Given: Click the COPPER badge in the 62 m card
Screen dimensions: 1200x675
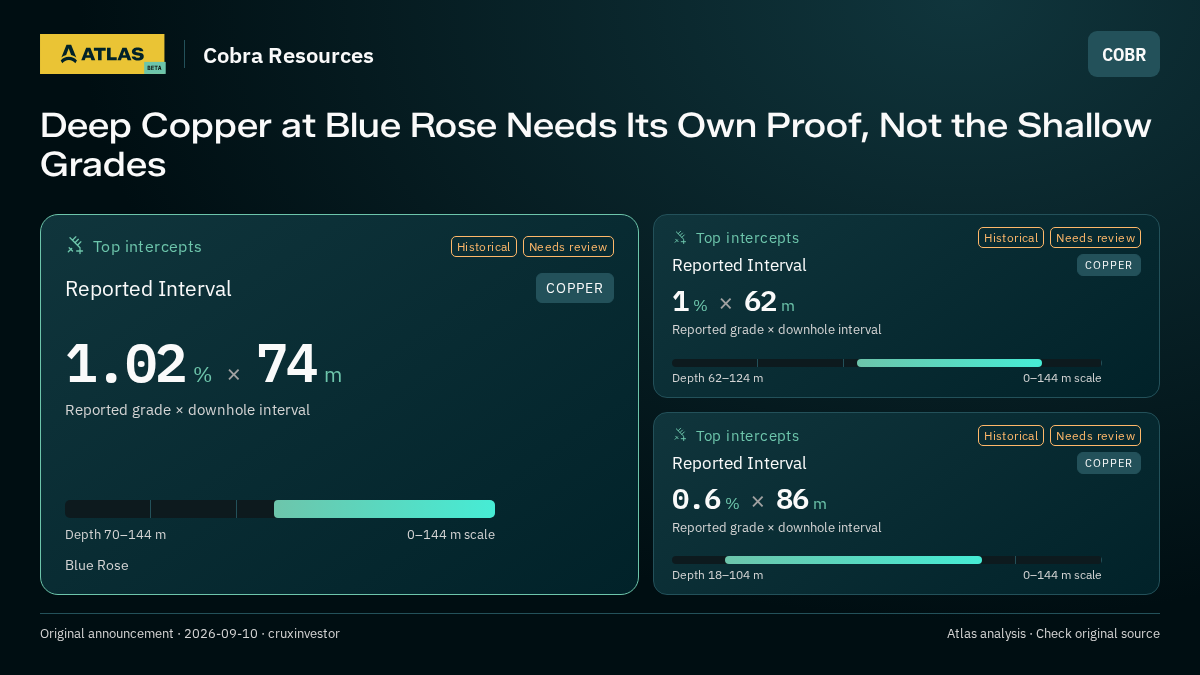Looking at the screenshot, I should [1109, 265].
